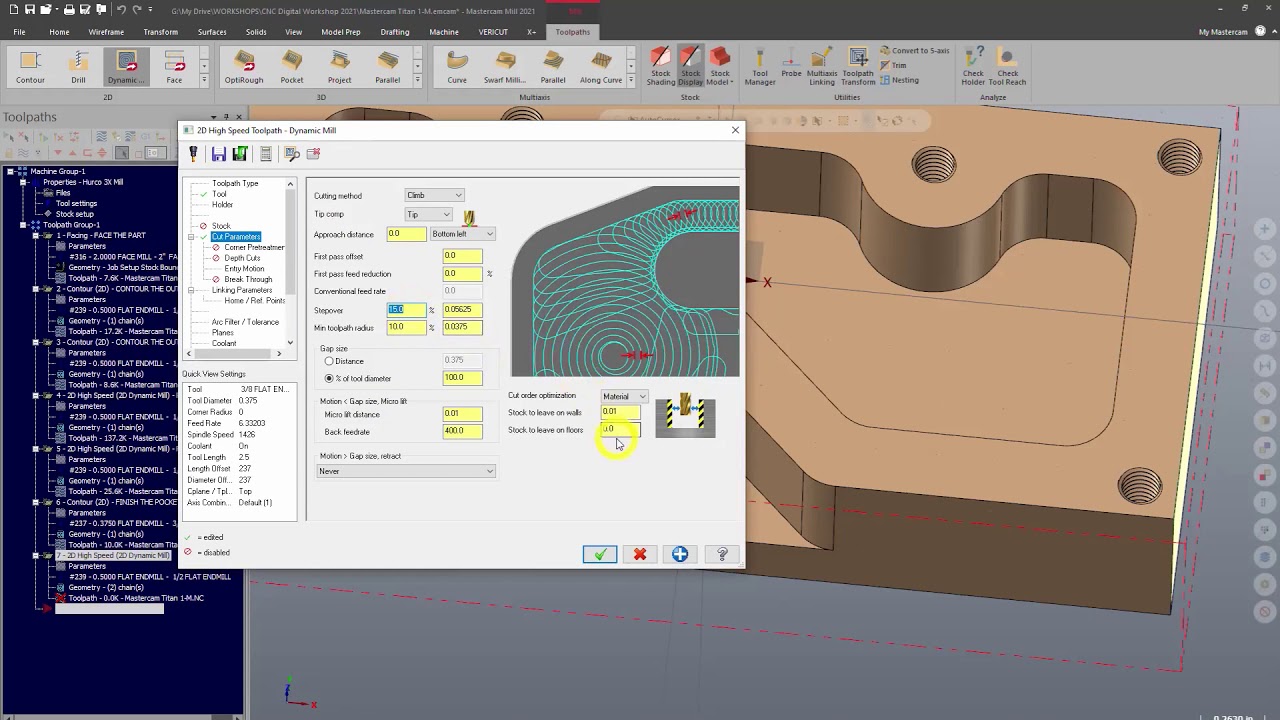The image size is (1280, 720).
Task: Select the Swarf Milling multiaxis toolpath
Action: point(505,67)
